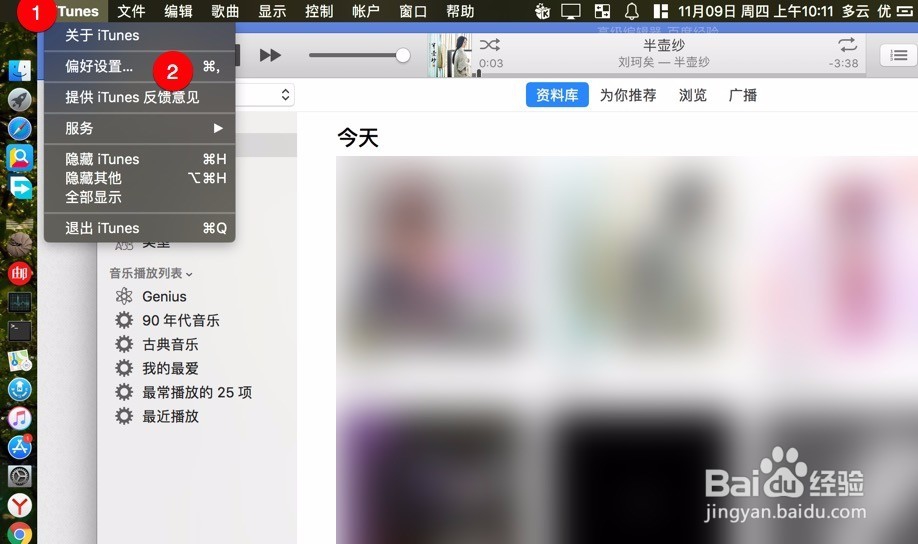Open the notification bell in menu bar

pyautogui.click(x=632, y=11)
